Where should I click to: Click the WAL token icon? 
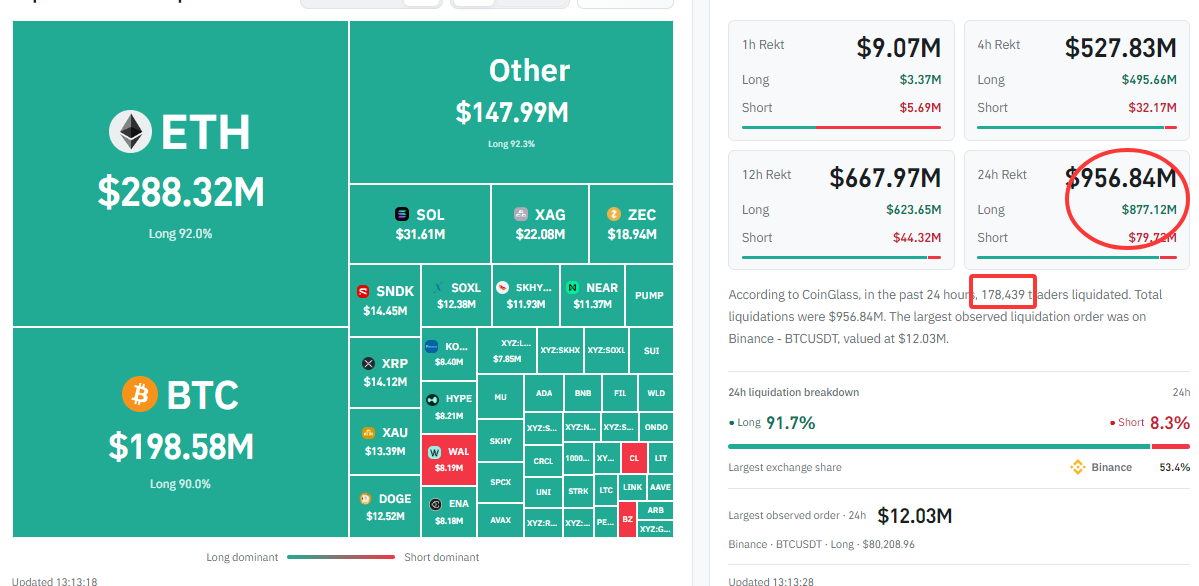[435, 451]
